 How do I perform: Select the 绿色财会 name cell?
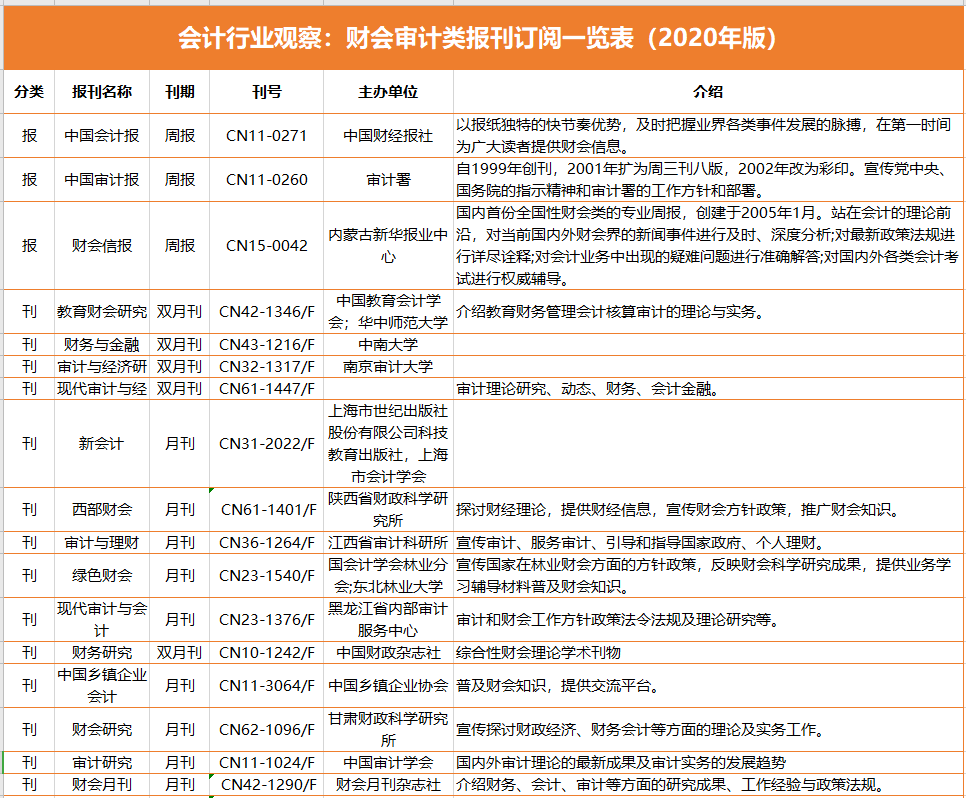click(x=101, y=576)
